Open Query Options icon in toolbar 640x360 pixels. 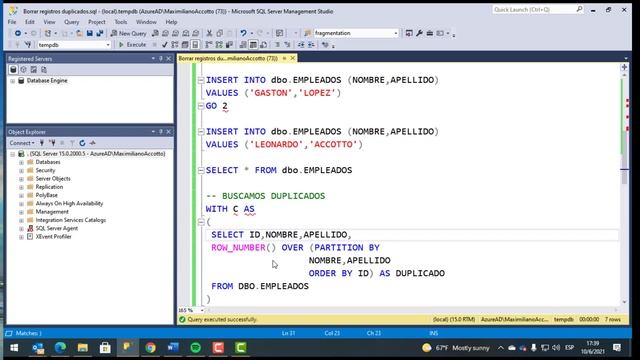(185, 45)
